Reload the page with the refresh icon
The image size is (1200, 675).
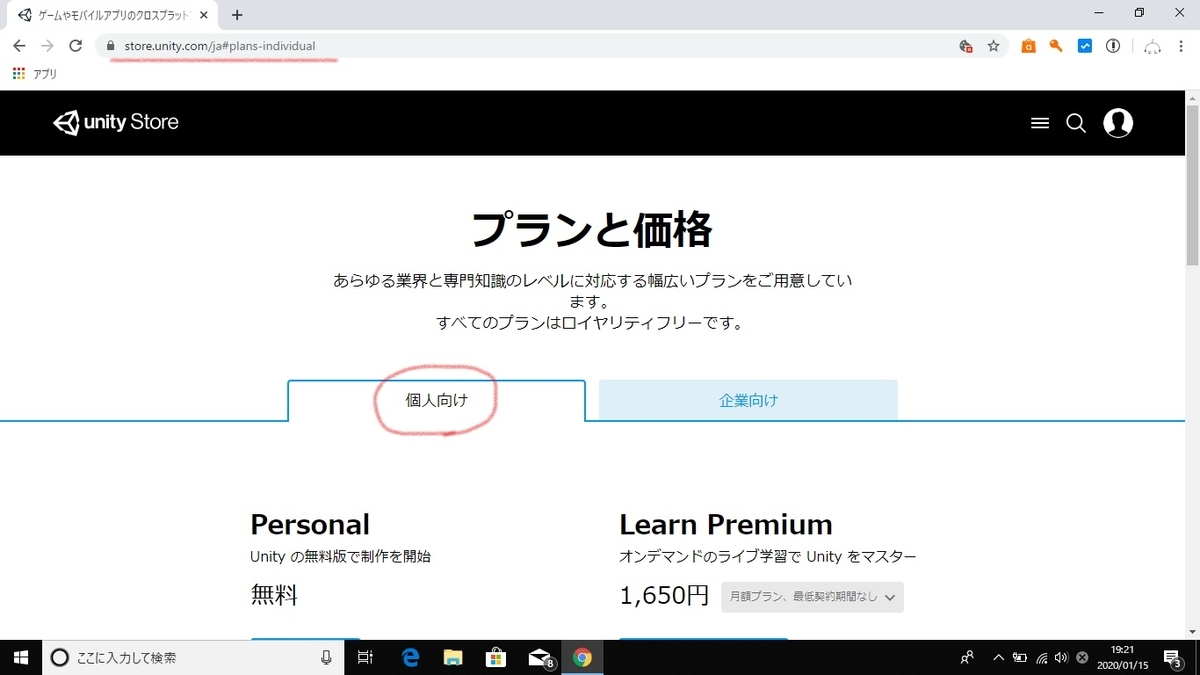pyautogui.click(x=75, y=46)
